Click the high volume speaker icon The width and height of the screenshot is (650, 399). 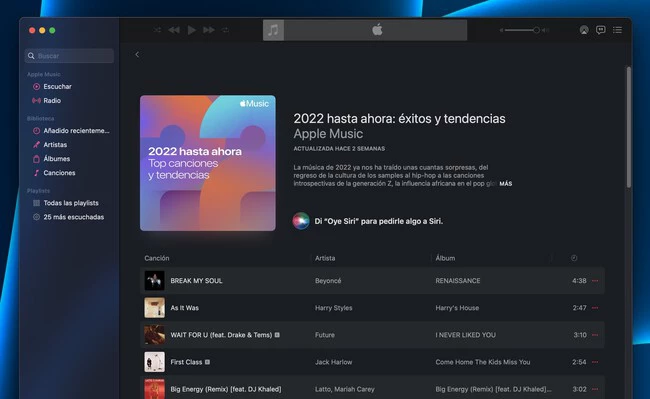[546, 30]
